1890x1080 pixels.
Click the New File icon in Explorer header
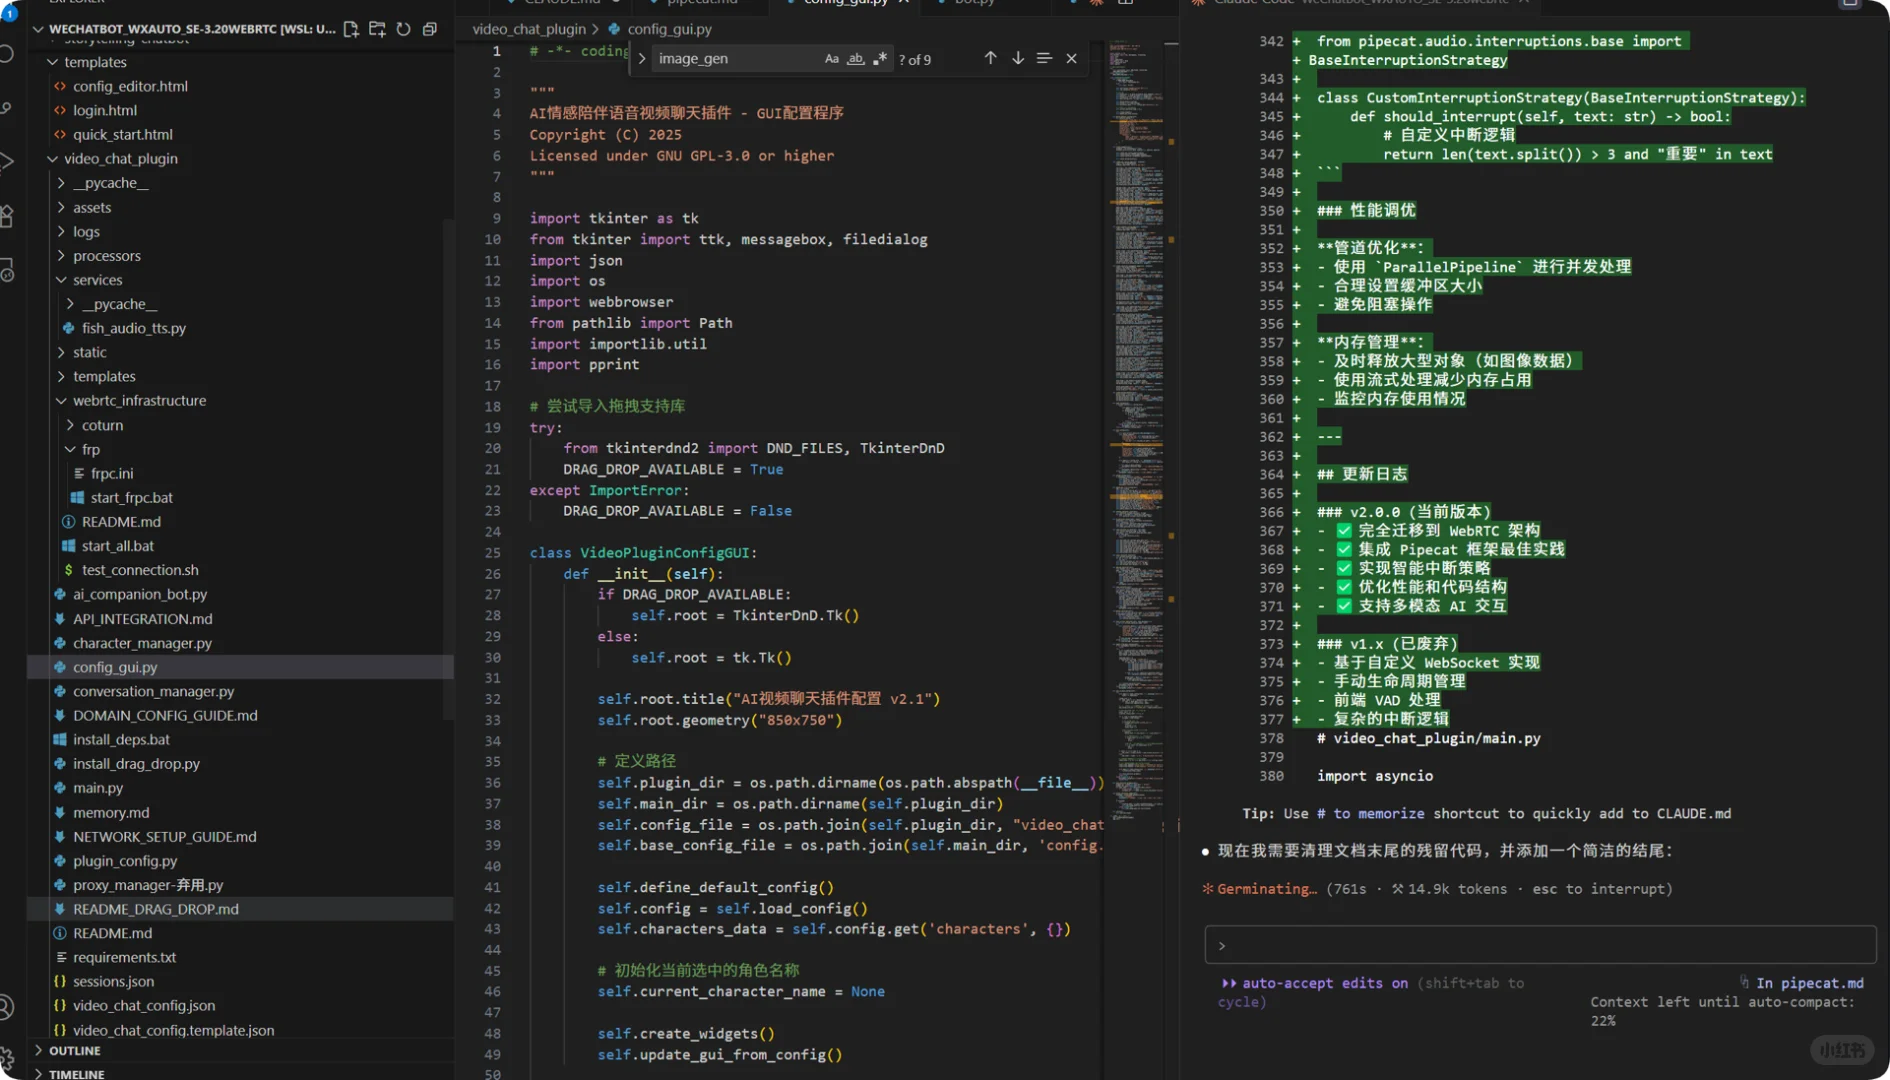coord(351,29)
